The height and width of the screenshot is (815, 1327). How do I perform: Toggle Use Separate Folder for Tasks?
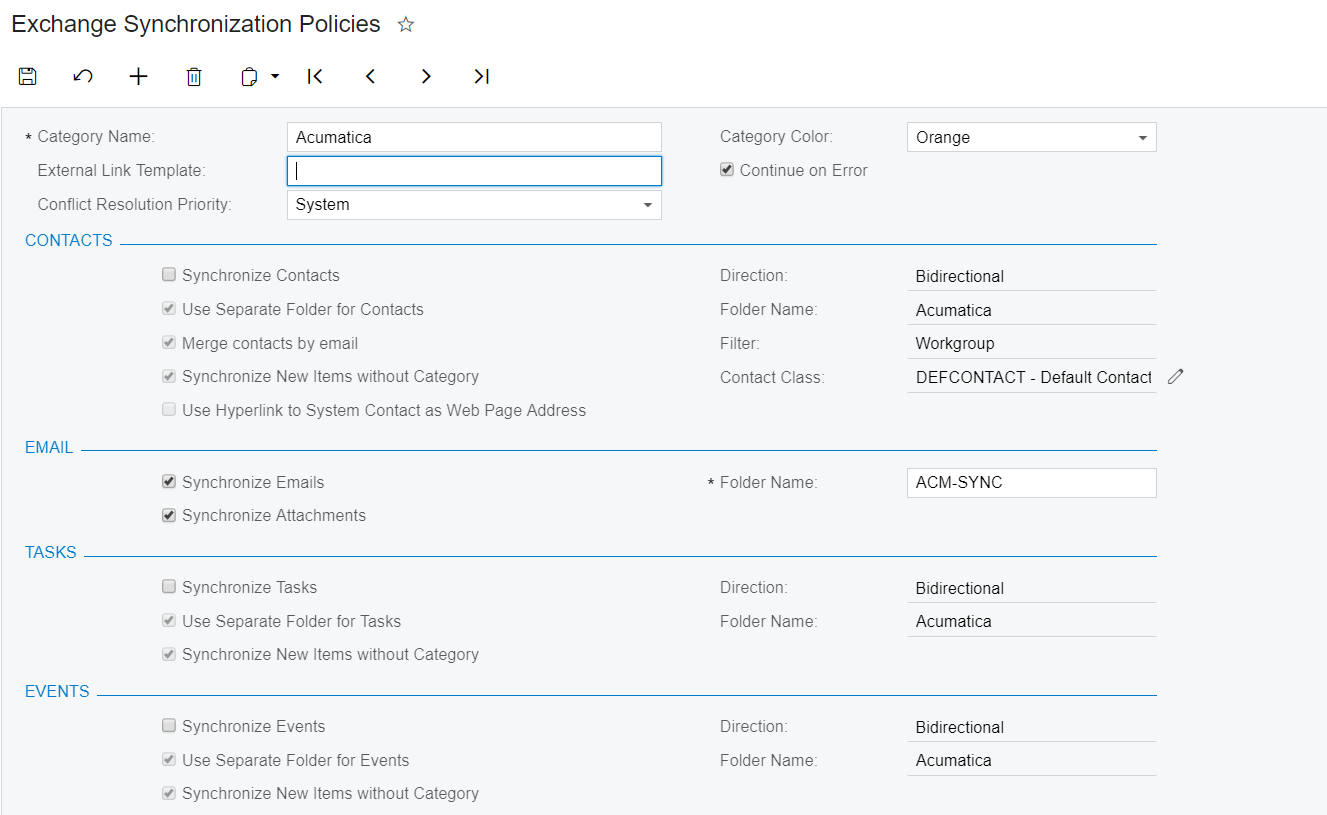click(169, 621)
